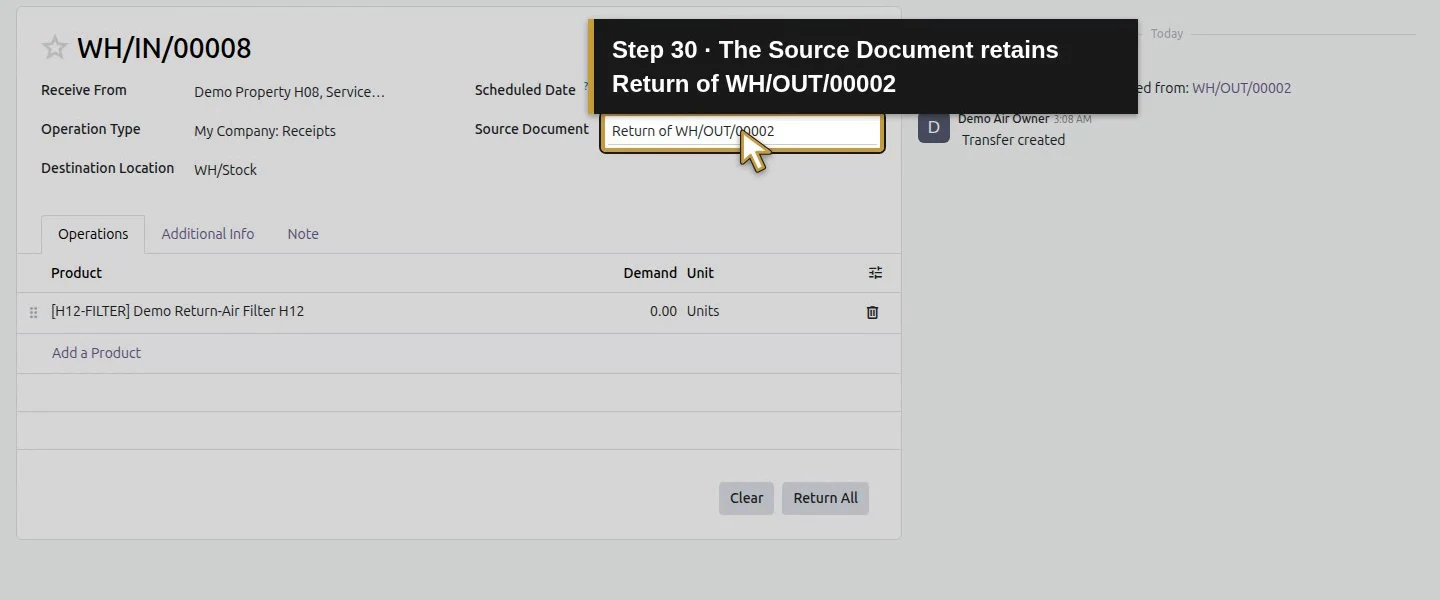Screen dimensions: 1440x600
Task: Click the Unit column header
Action: [x=700, y=273]
